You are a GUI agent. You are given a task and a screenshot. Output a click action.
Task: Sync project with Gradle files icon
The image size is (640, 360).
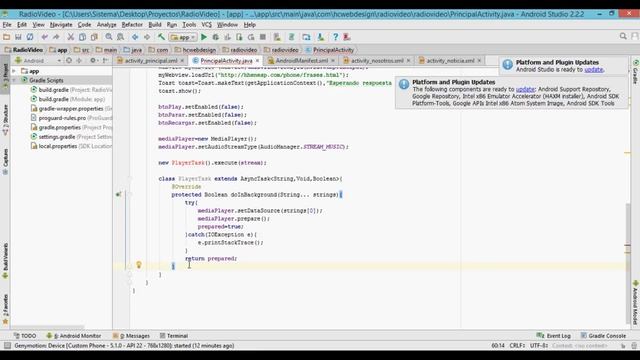[x=291, y=37]
